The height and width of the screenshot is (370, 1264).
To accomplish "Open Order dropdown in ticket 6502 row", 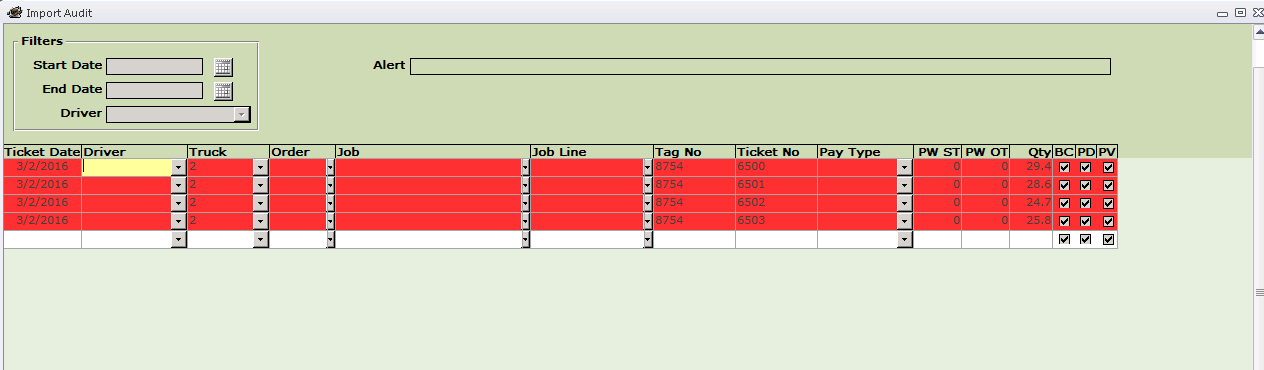I will [330, 204].
